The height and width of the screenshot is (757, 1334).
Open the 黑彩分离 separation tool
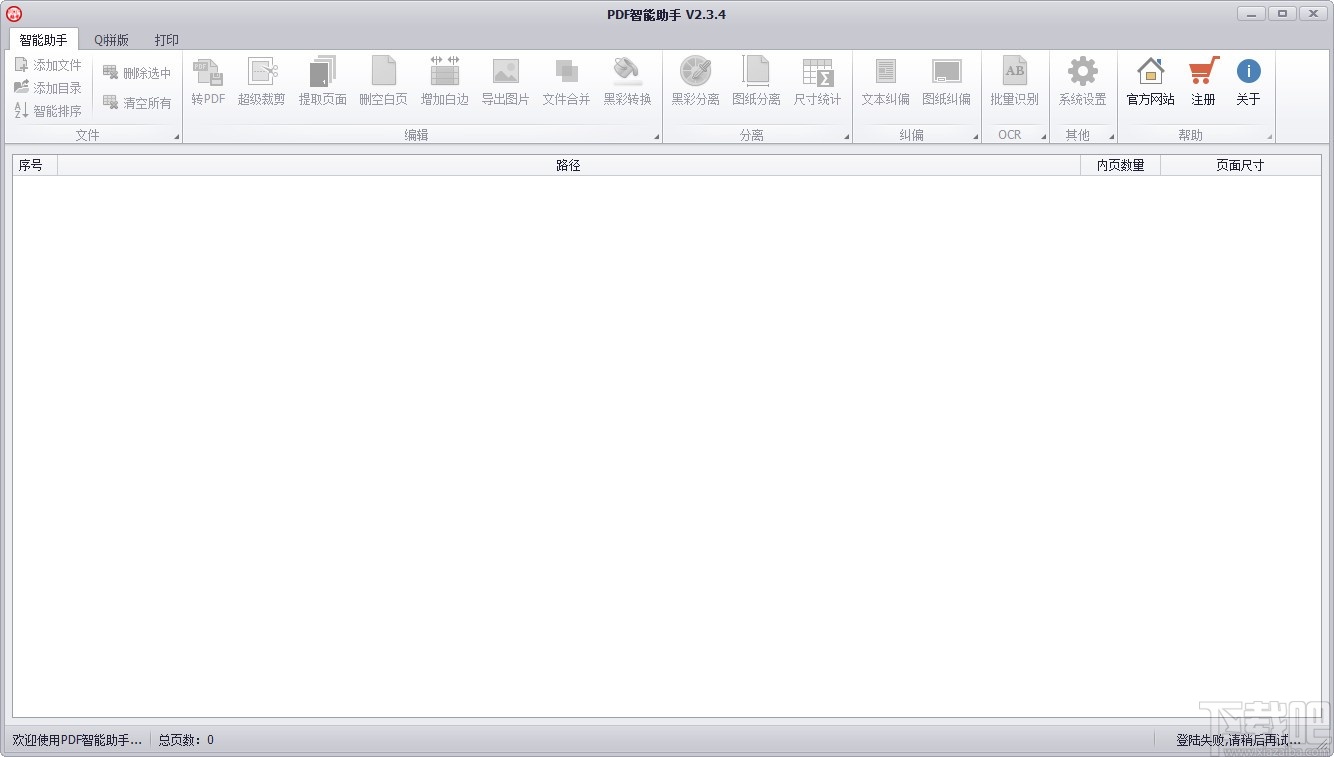pyautogui.click(x=695, y=82)
